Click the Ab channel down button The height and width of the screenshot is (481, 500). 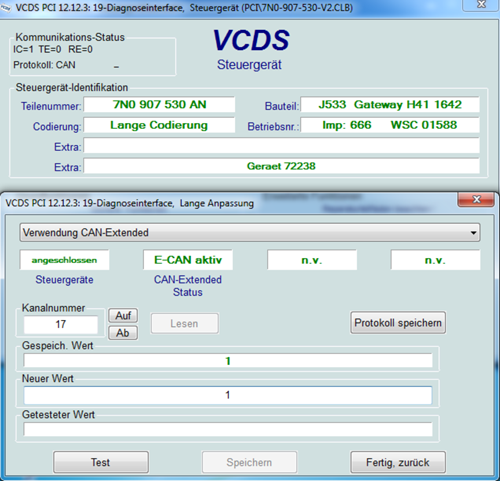pyautogui.click(x=123, y=333)
